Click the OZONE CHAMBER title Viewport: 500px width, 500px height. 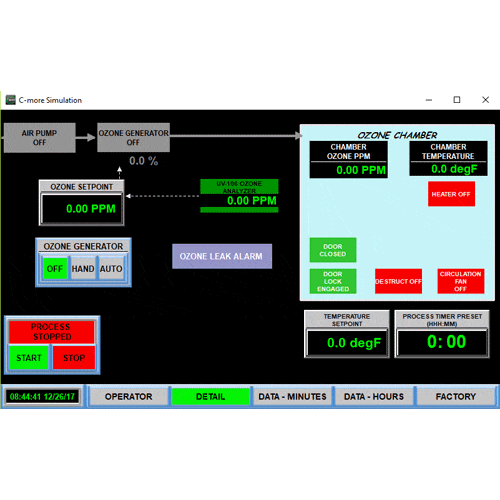click(397, 135)
